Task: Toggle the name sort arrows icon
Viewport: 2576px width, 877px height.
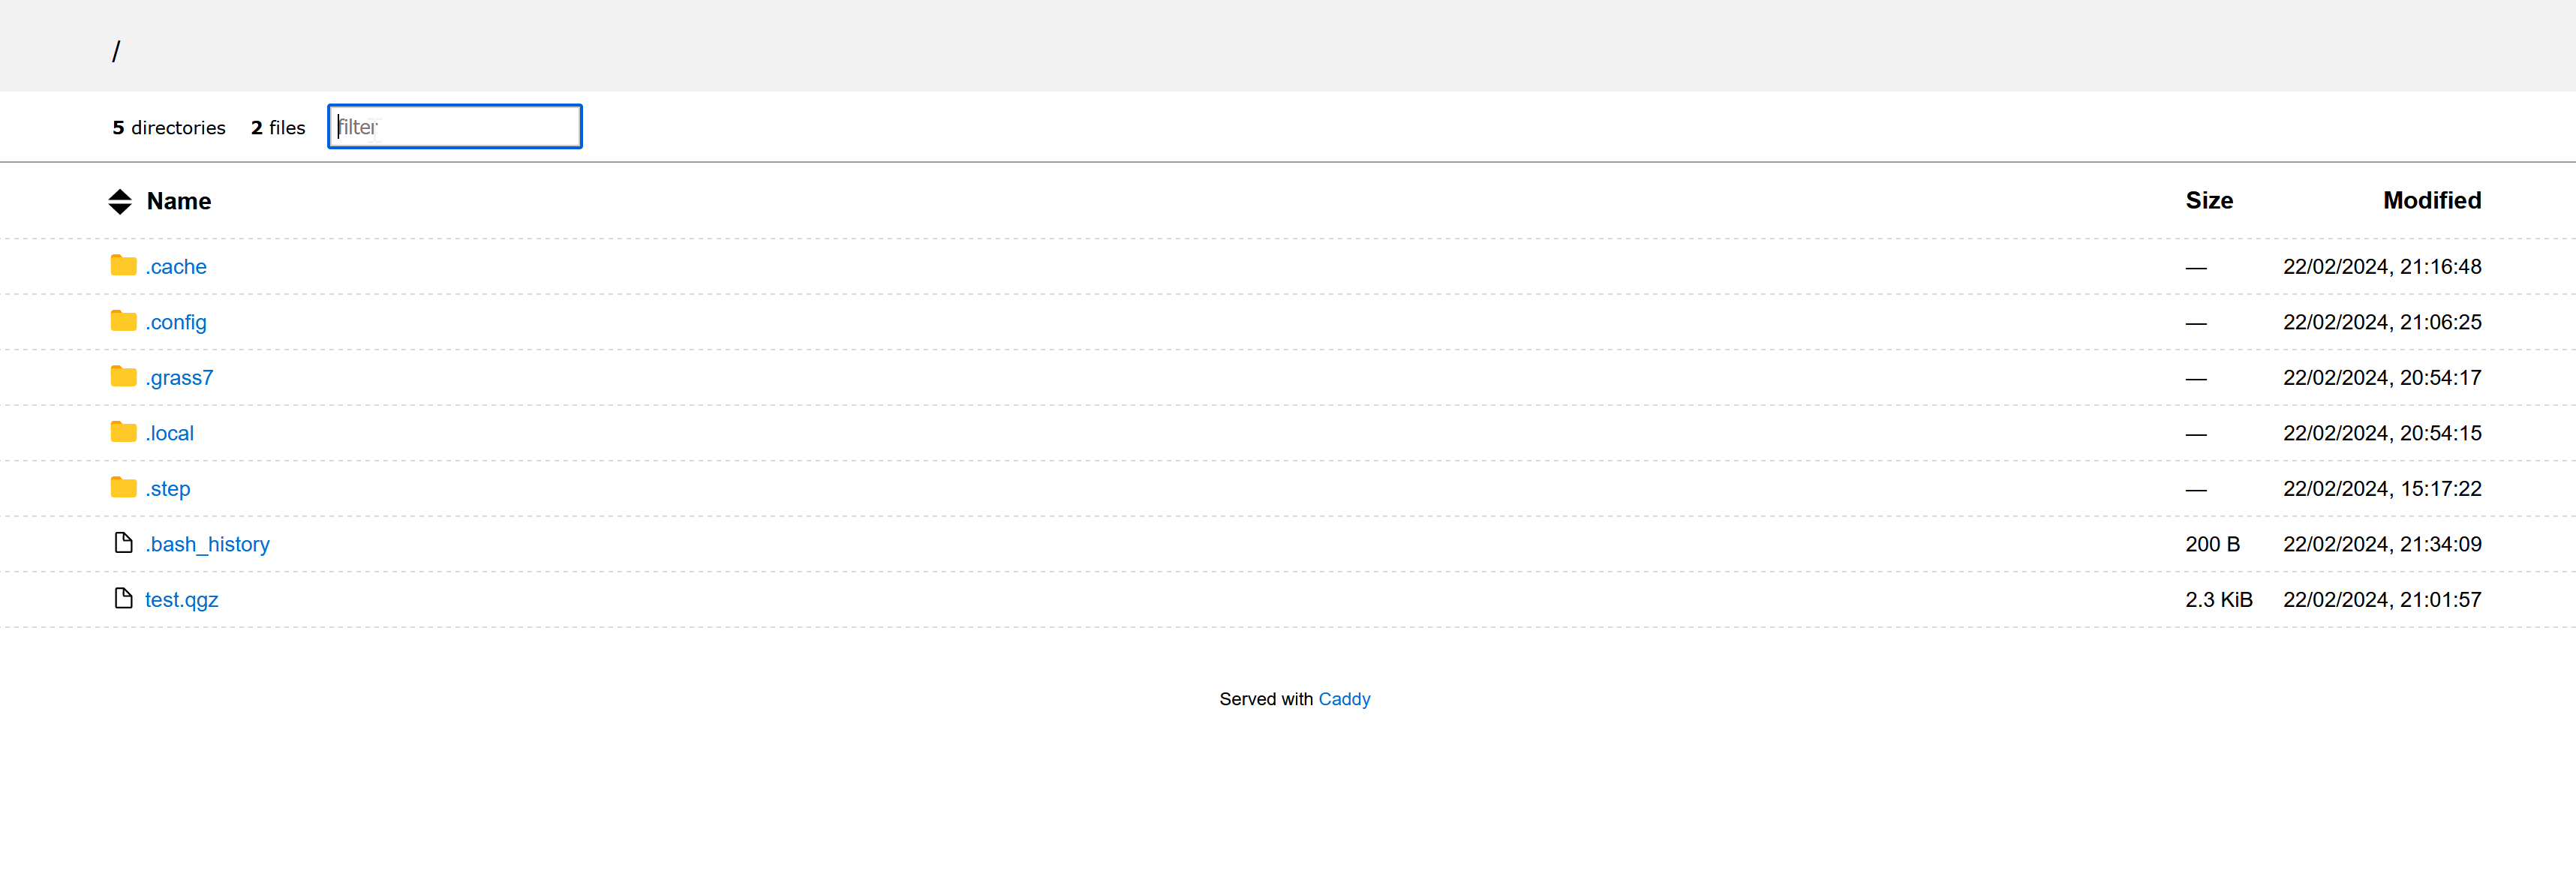Action: point(120,201)
